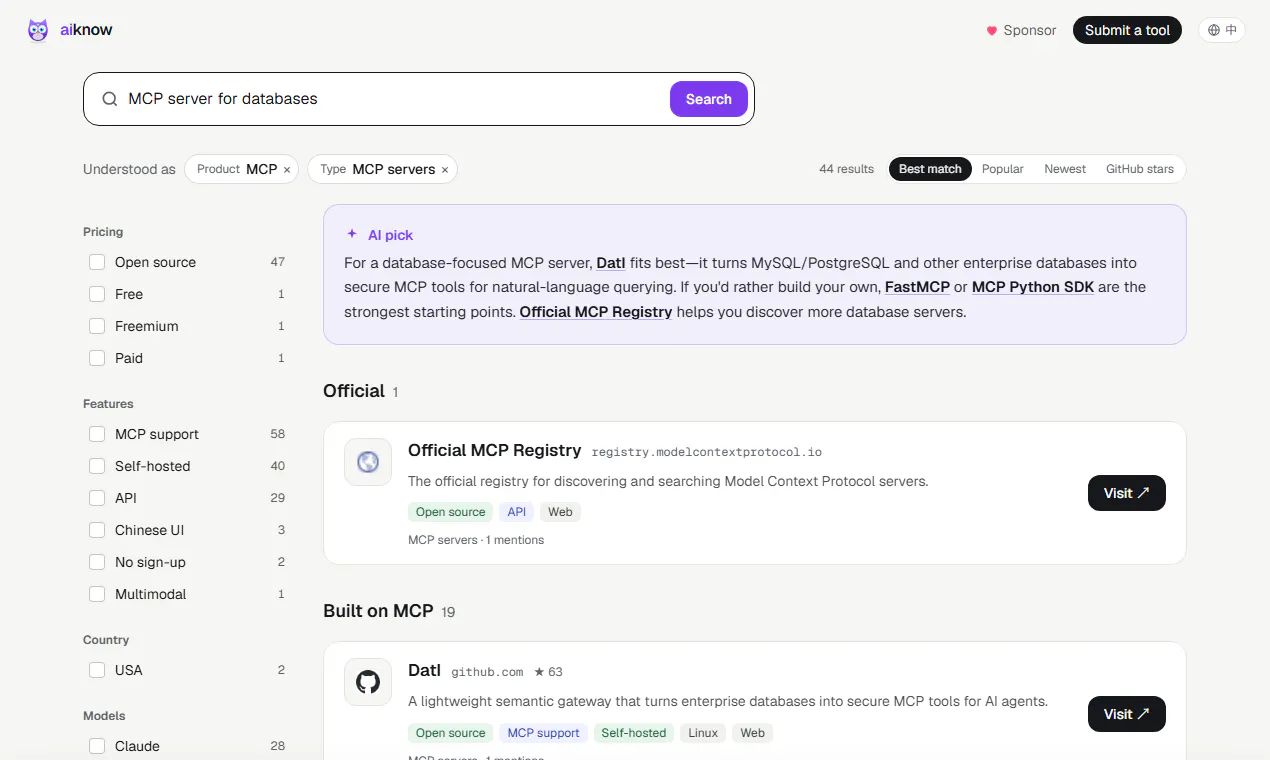The width and height of the screenshot is (1270, 760).
Task: Focus the search field containing MCP server for databases
Action: tap(394, 99)
